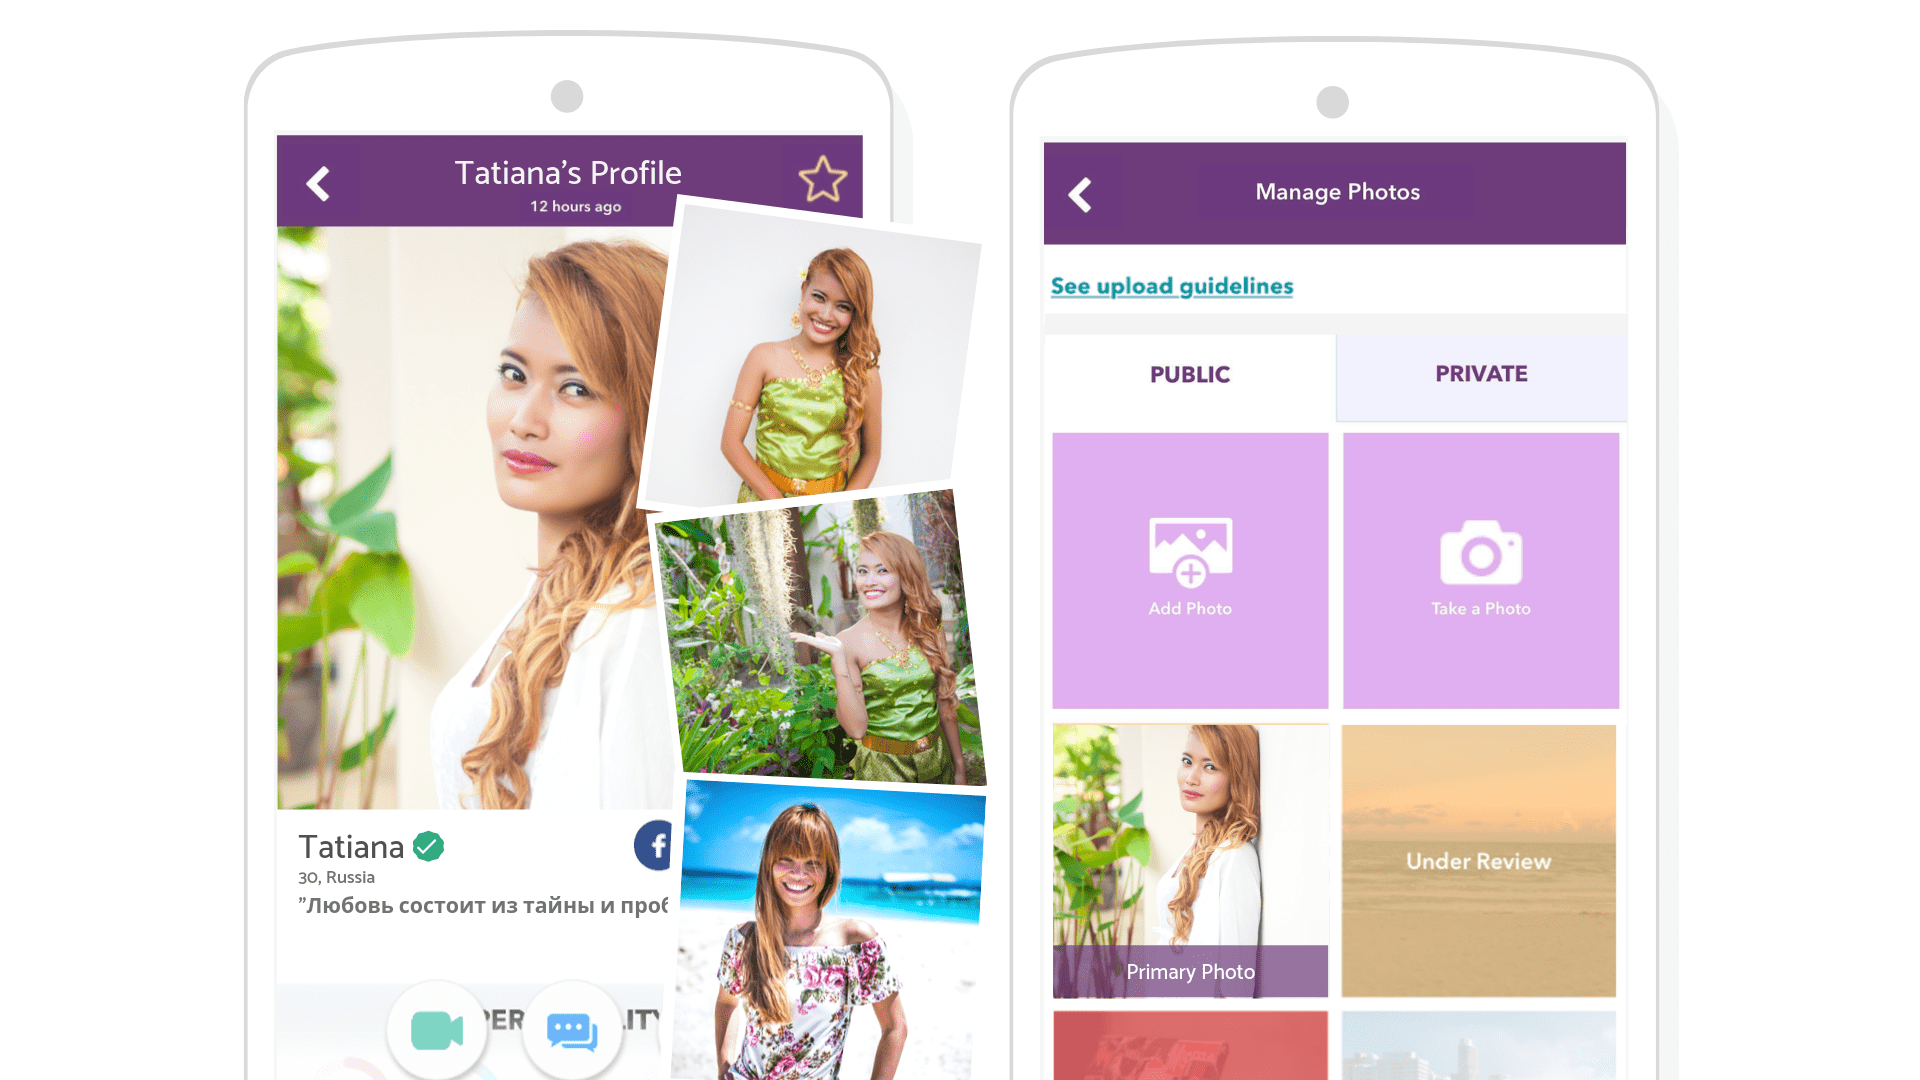
Task: Switch to the PUBLIC tab
Action: (1189, 375)
